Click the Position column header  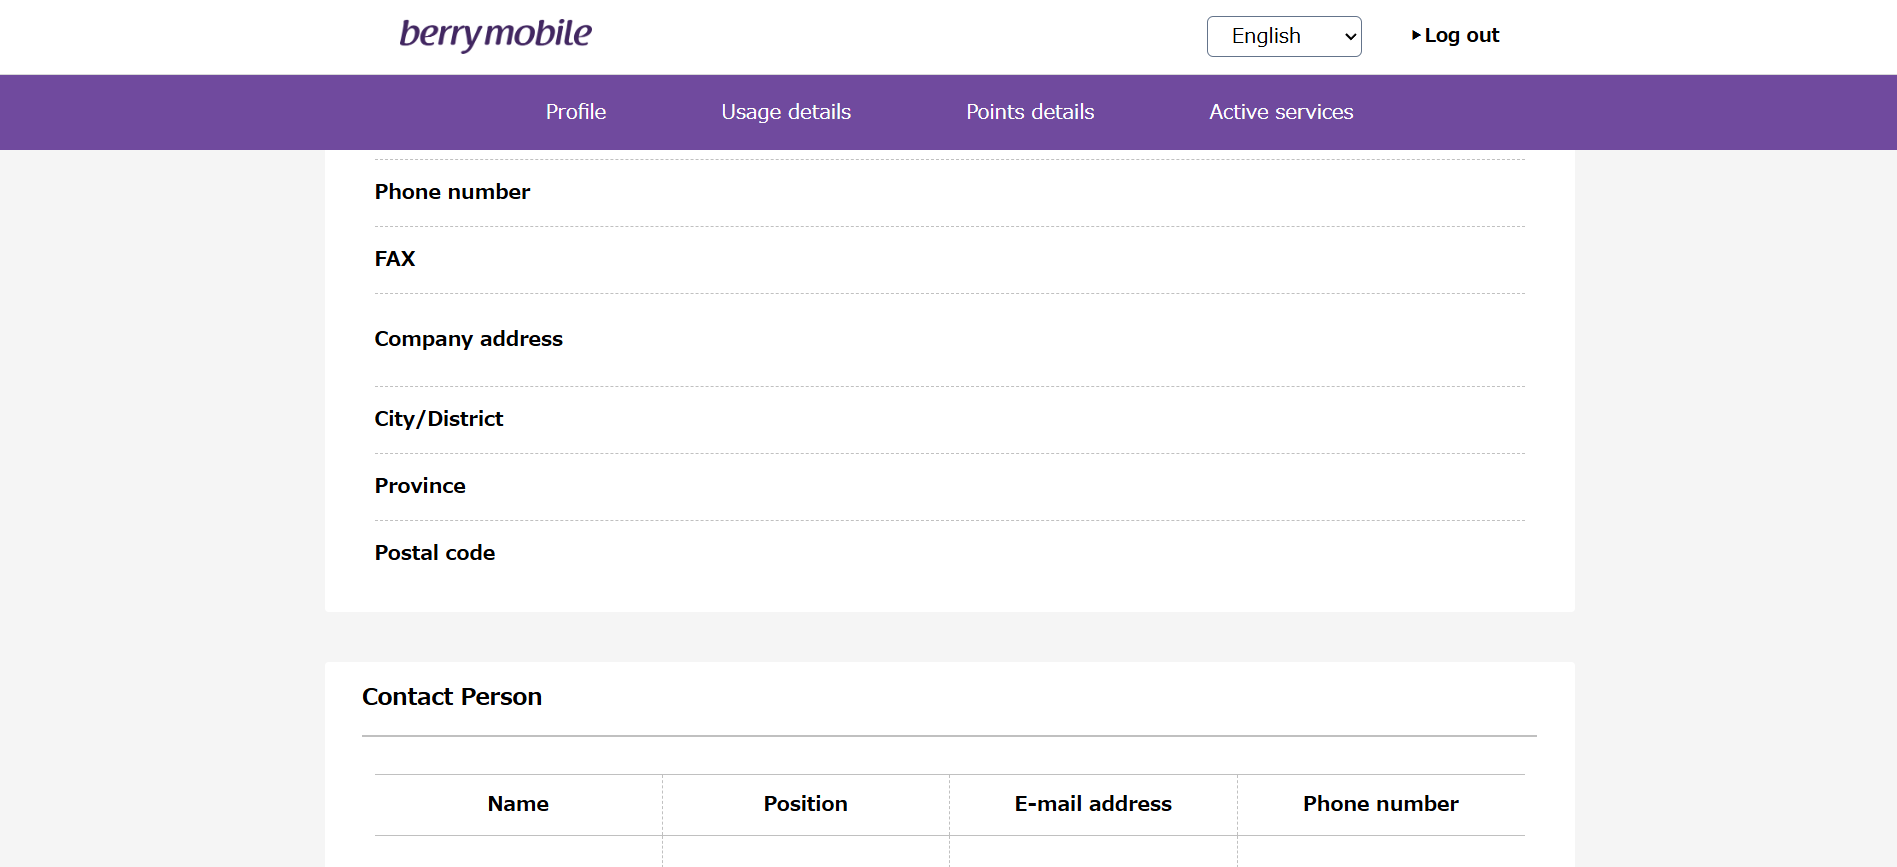click(806, 804)
